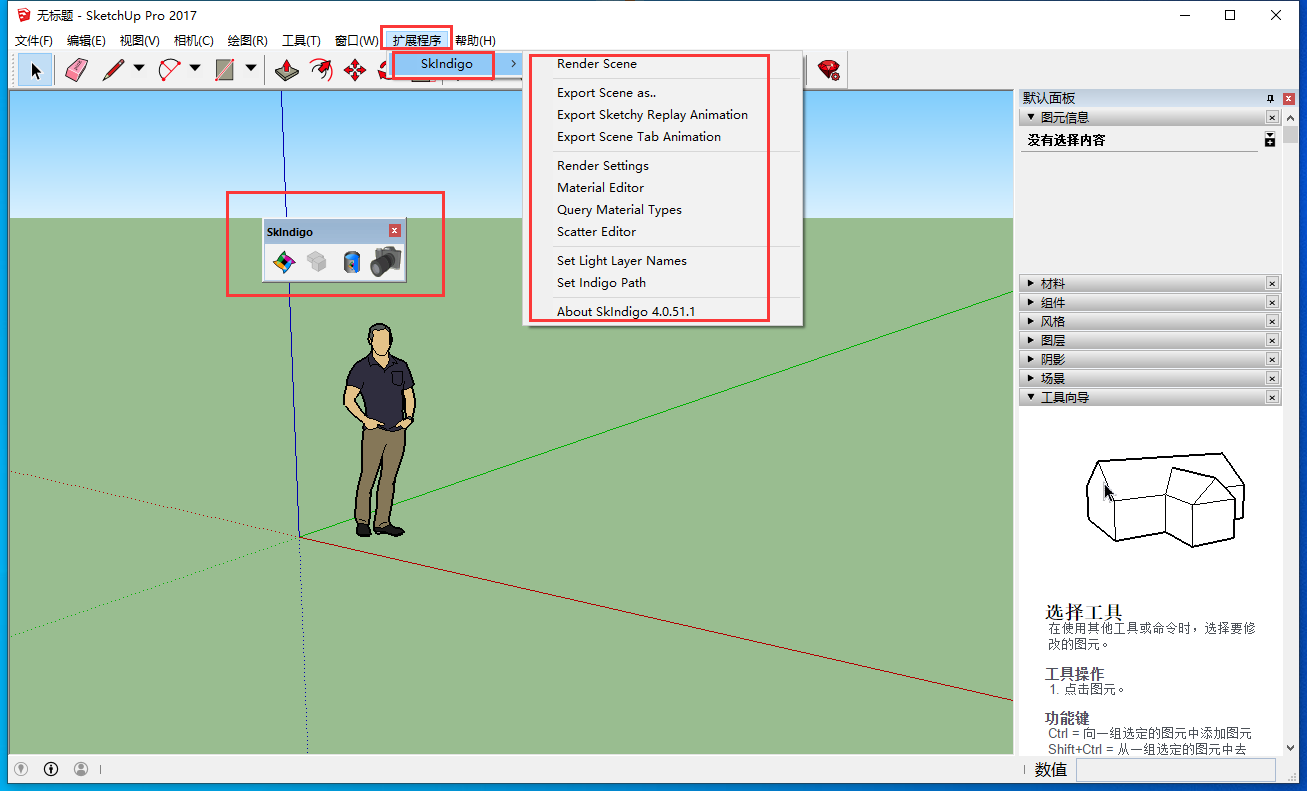Click the camera render icon in SkIndigo toolbar
The width and height of the screenshot is (1307, 791).
coord(385,263)
